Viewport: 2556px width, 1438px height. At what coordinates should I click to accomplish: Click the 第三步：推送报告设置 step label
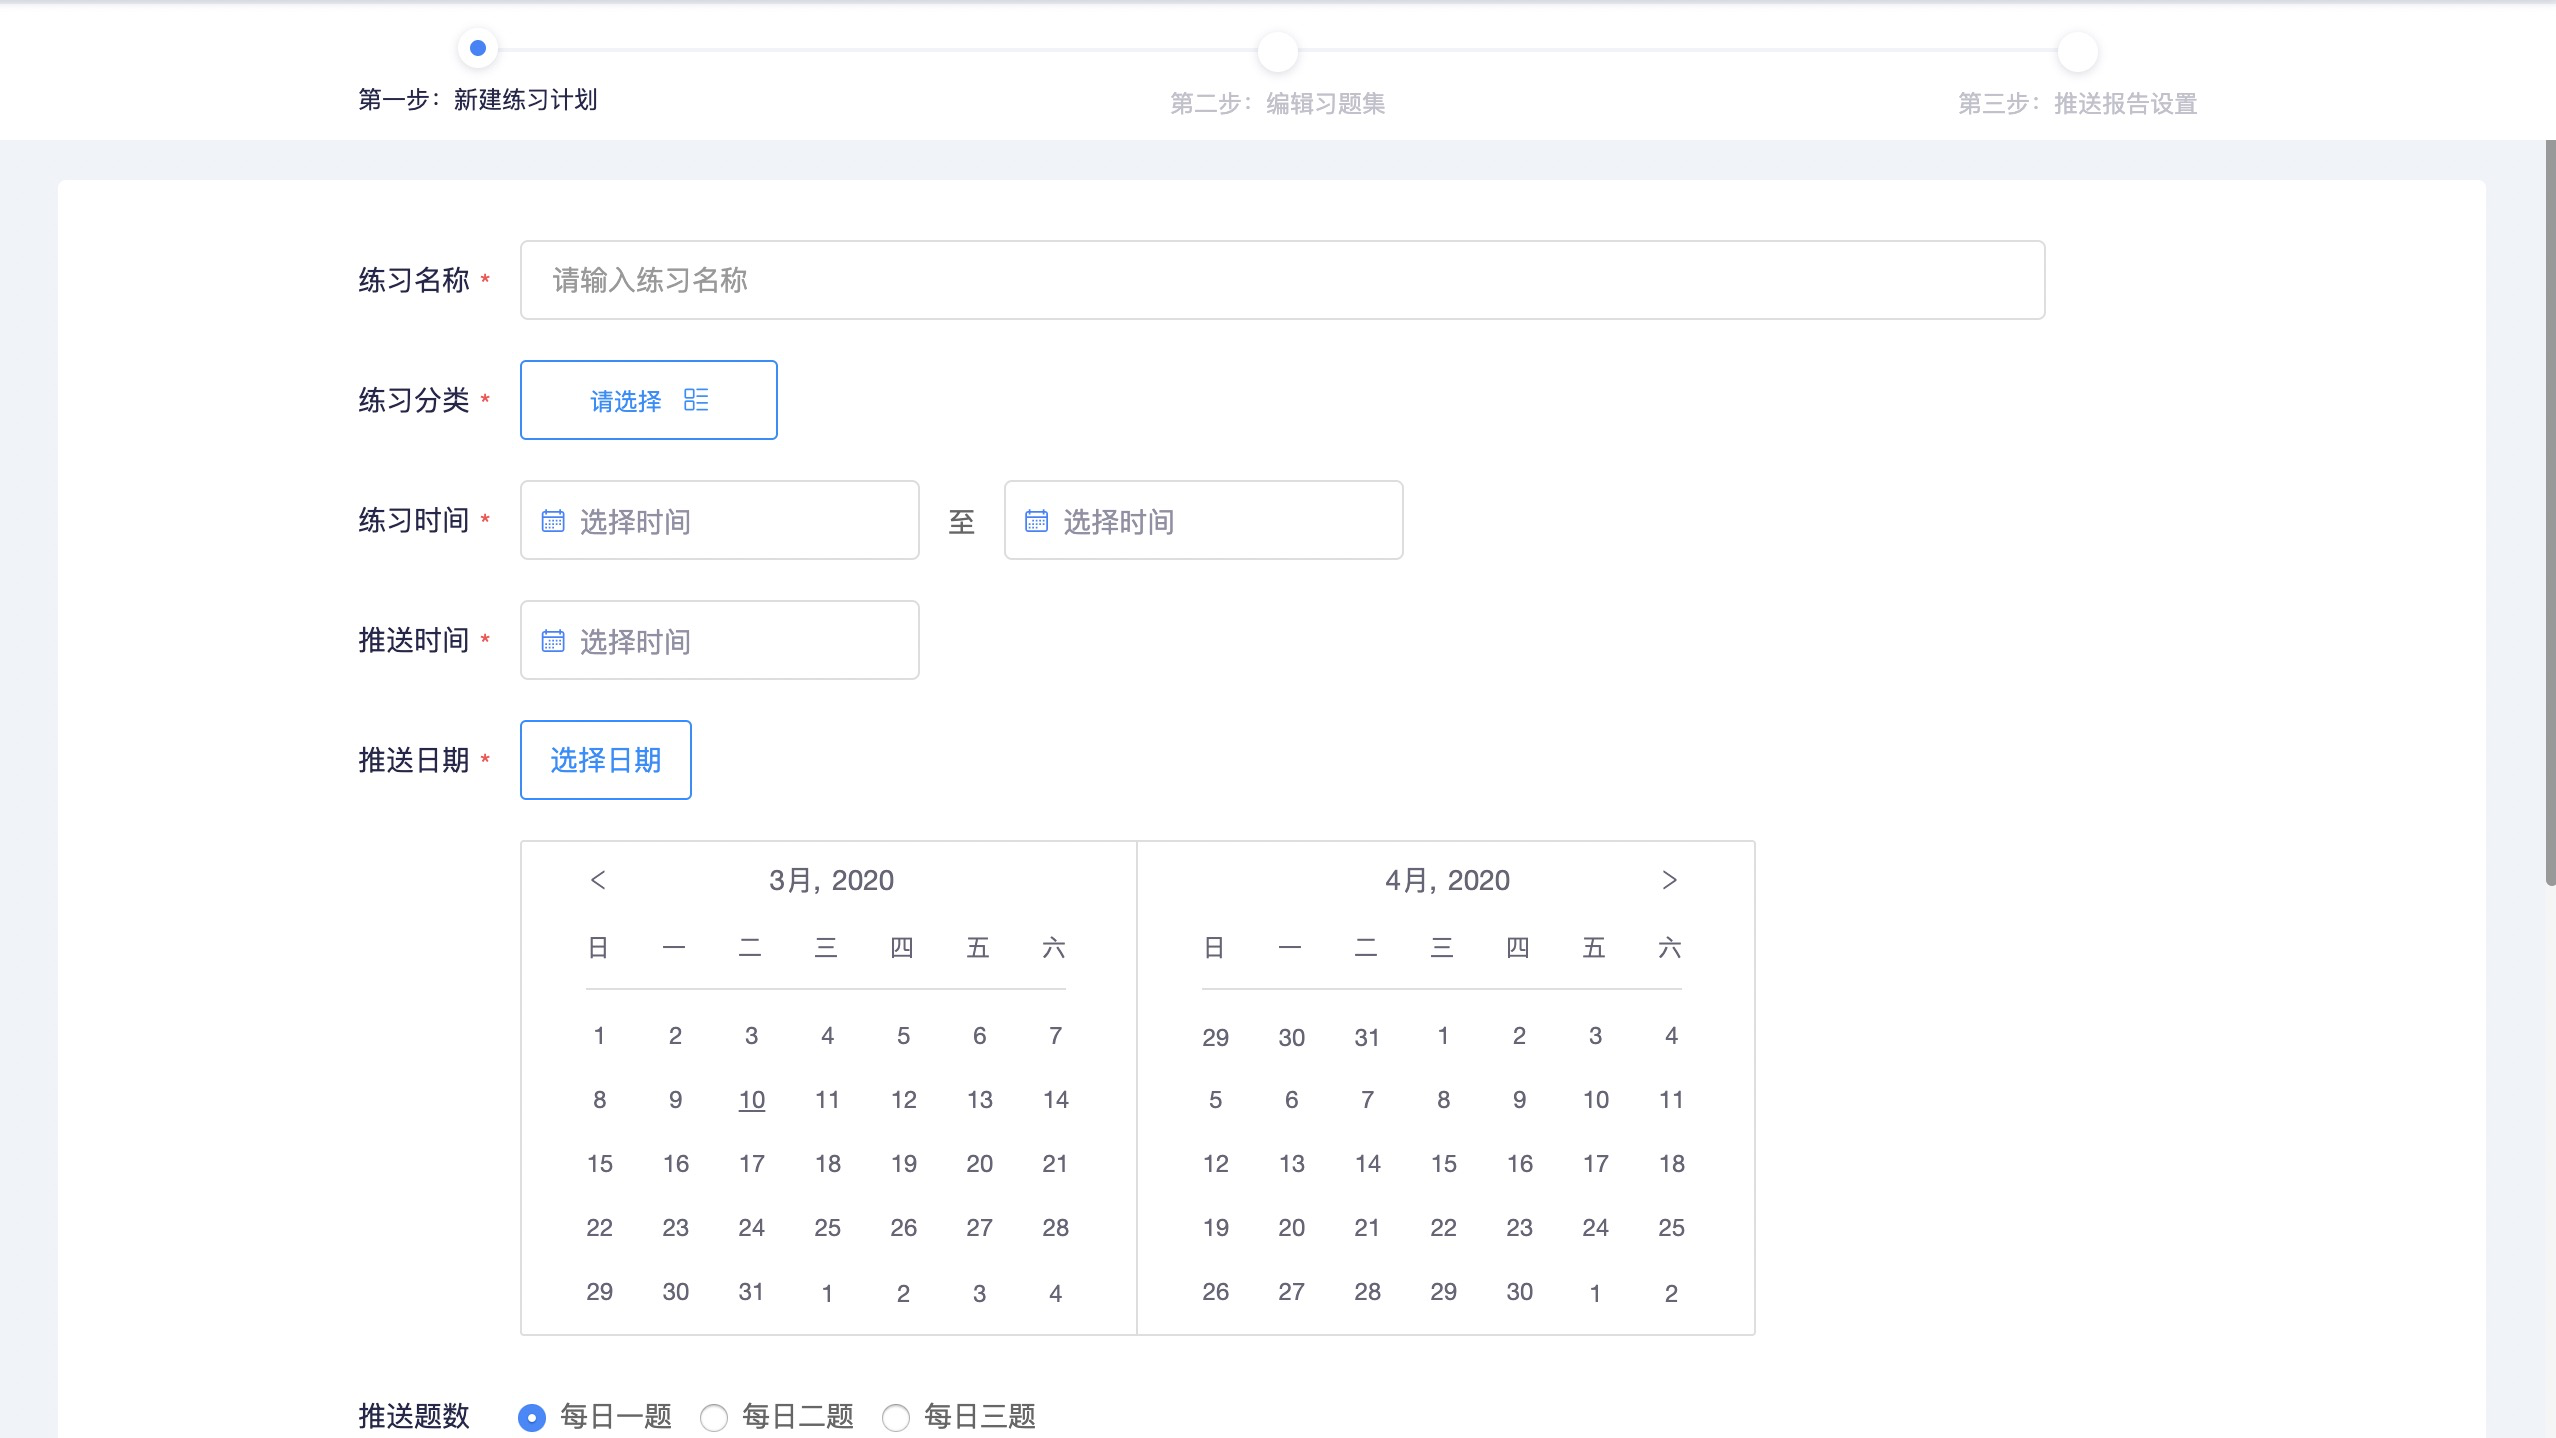click(x=2077, y=103)
